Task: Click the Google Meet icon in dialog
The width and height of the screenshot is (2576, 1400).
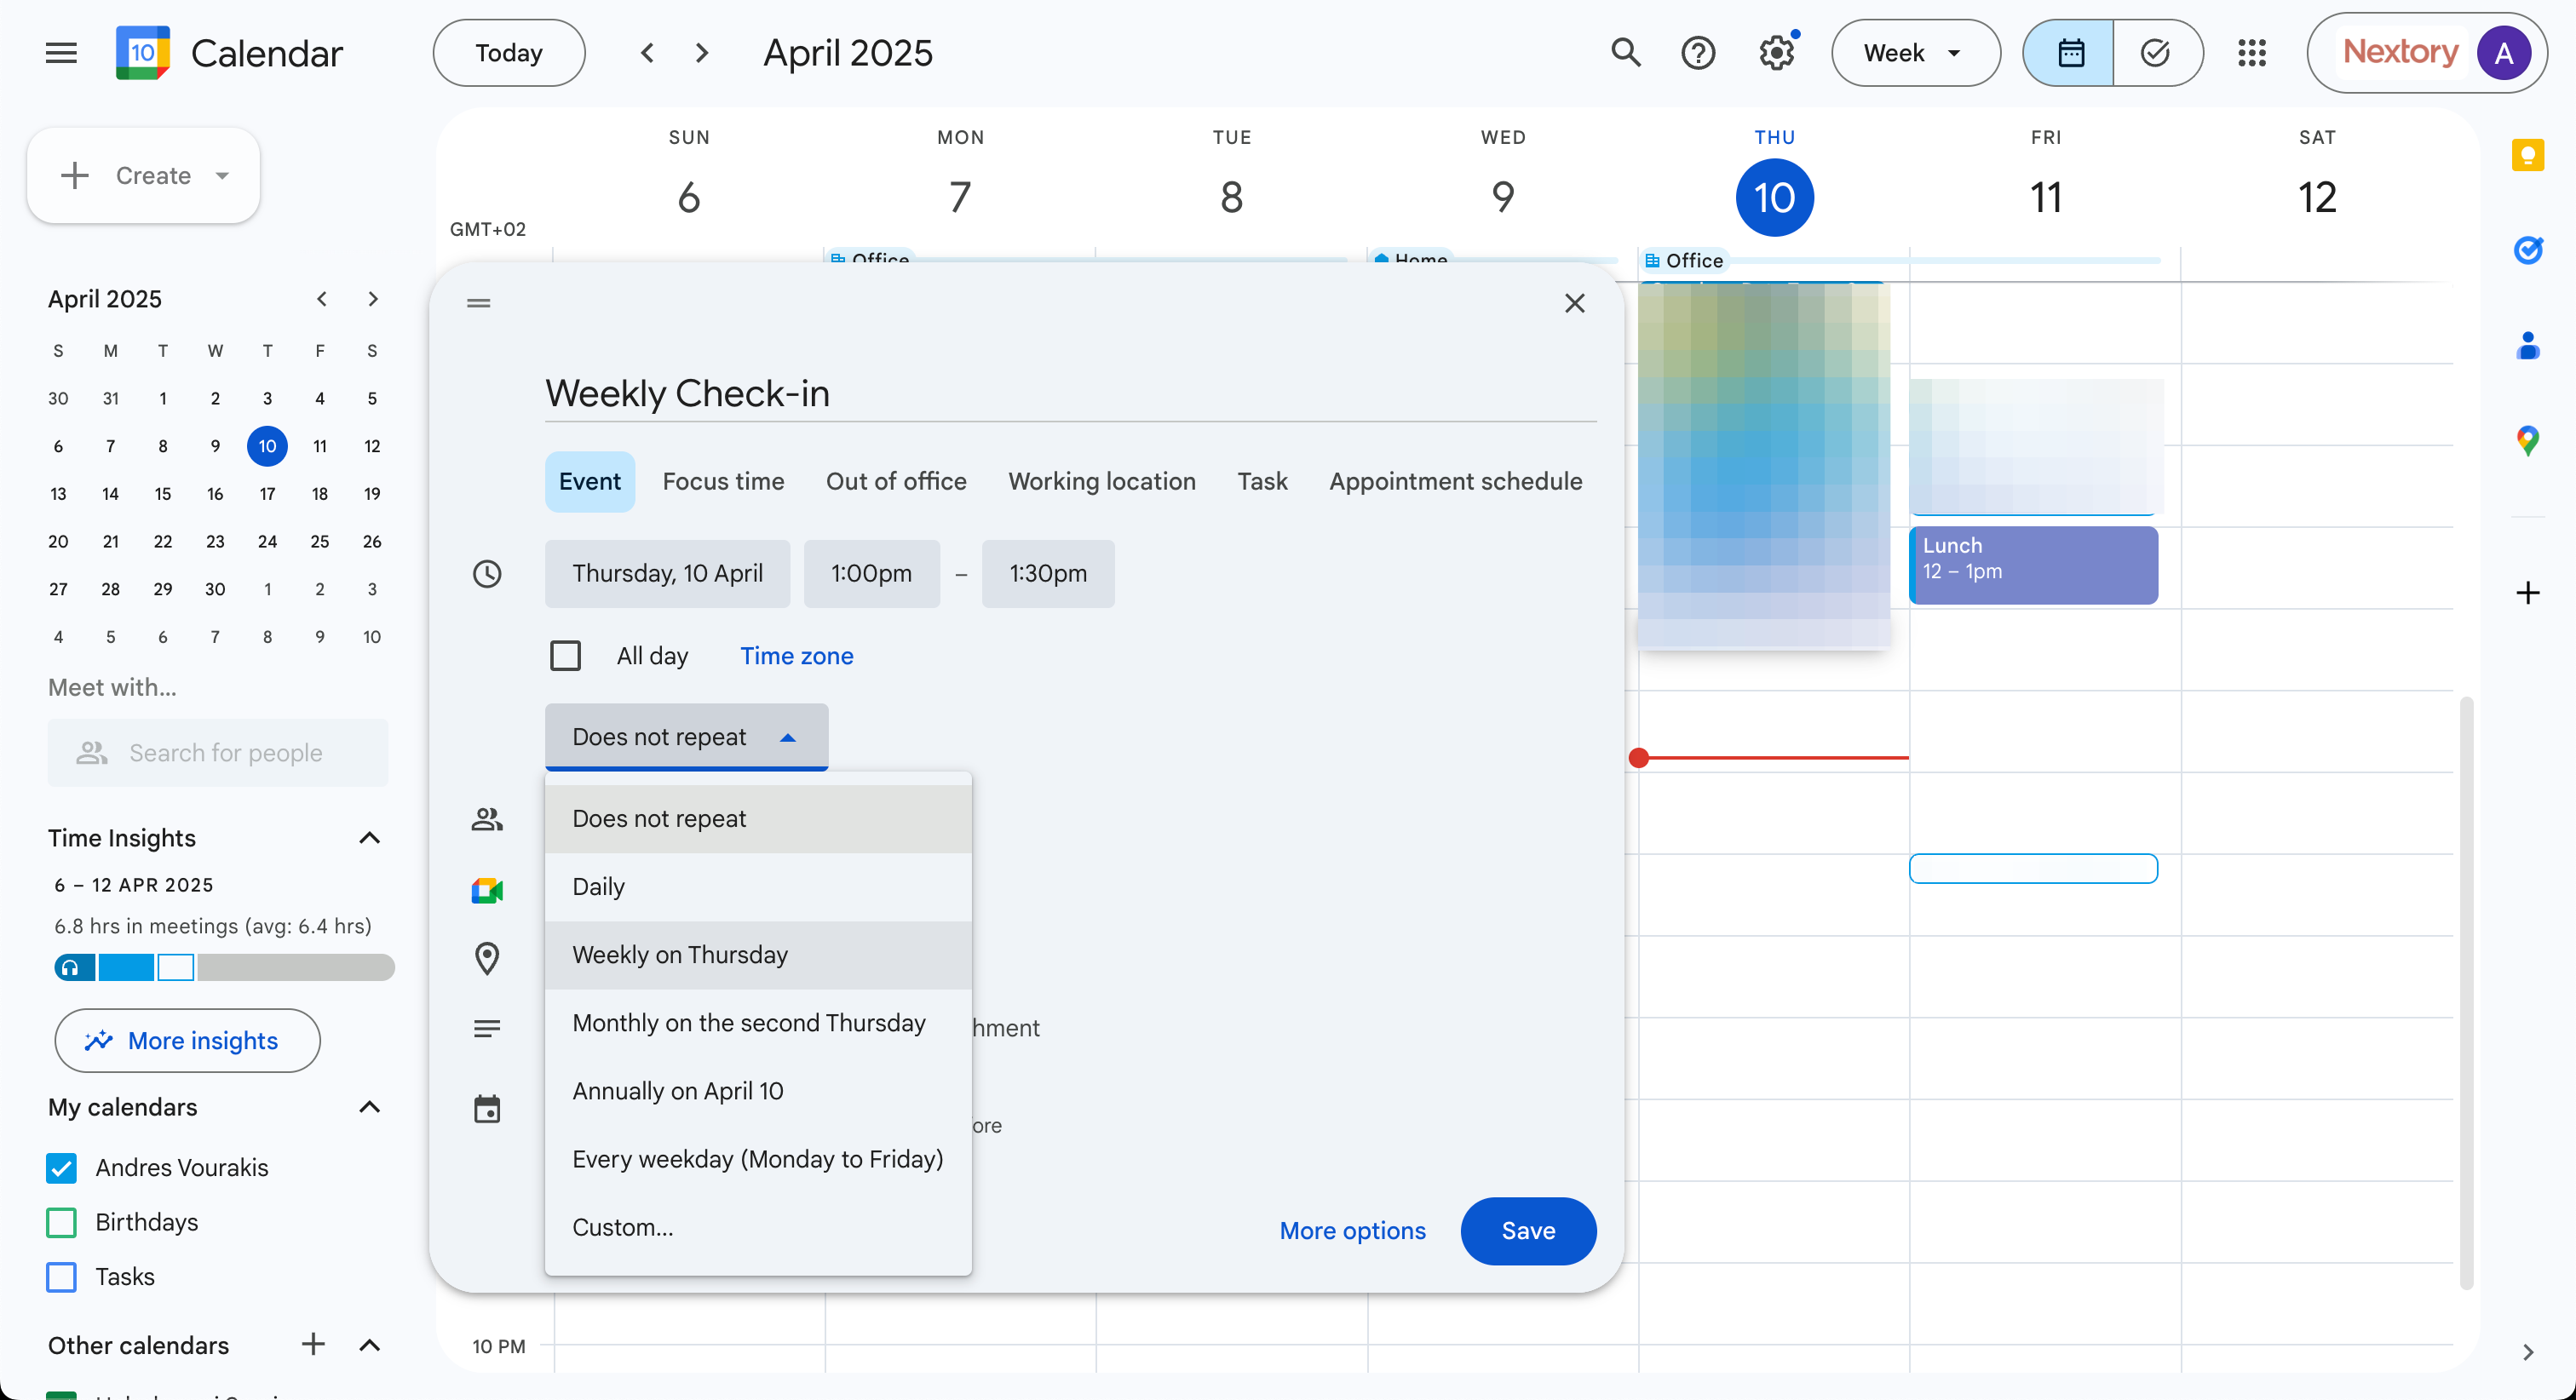Action: tap(487, 890)
